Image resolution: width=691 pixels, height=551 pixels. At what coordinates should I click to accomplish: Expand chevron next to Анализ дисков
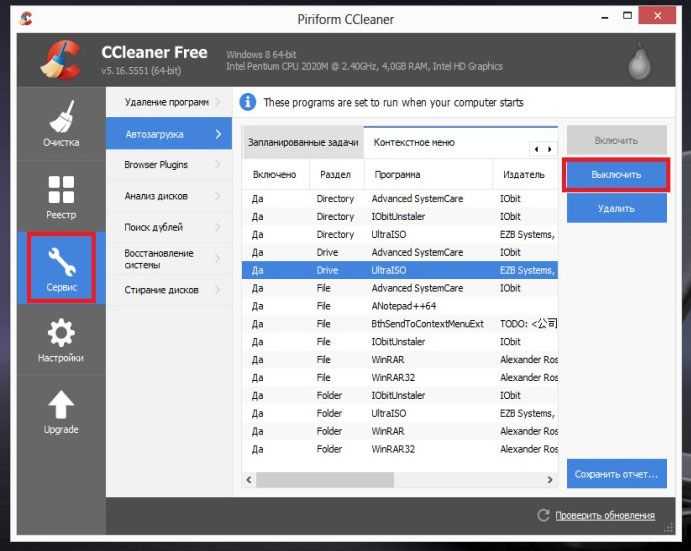tap(218, 196)
